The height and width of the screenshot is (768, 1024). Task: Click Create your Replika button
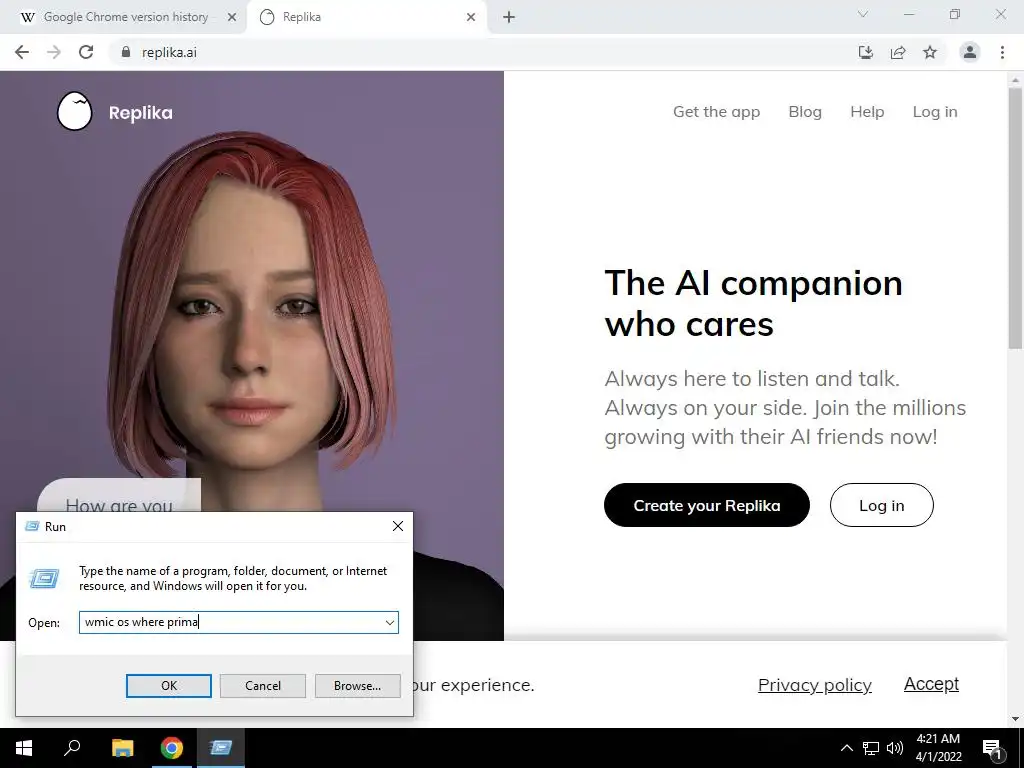click(707, 505)
